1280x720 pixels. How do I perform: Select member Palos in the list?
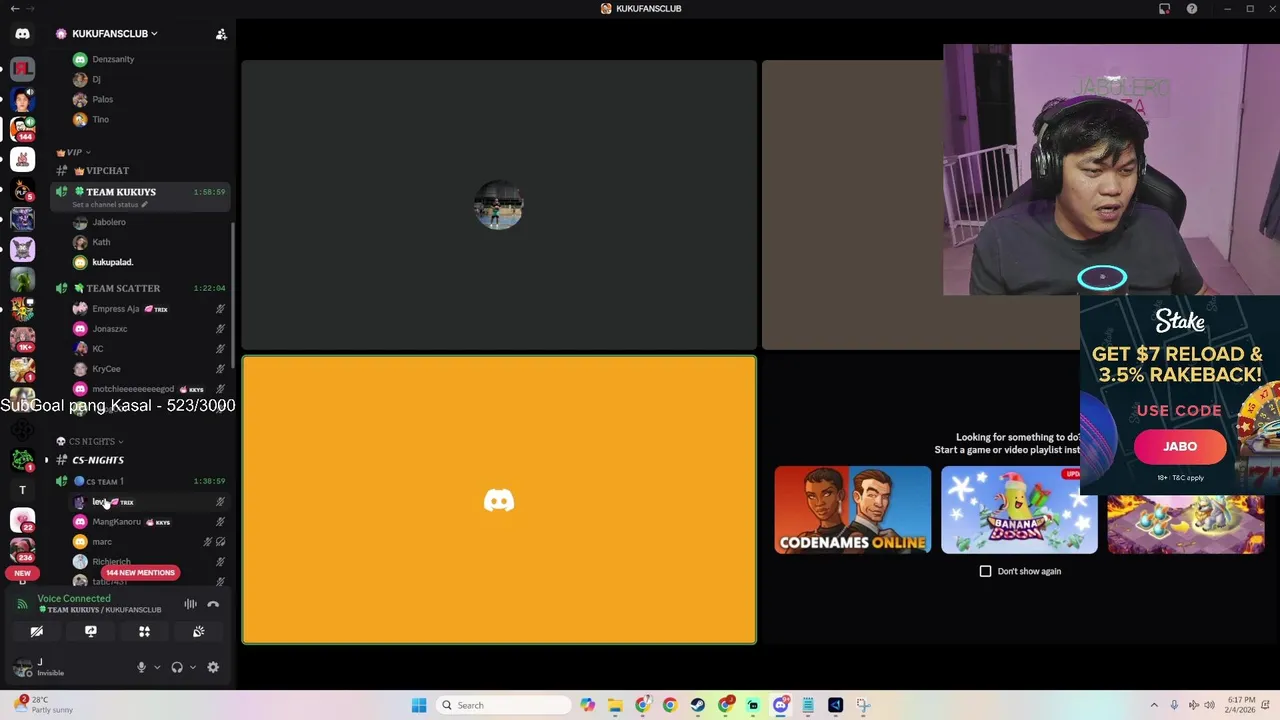point(150,99)
